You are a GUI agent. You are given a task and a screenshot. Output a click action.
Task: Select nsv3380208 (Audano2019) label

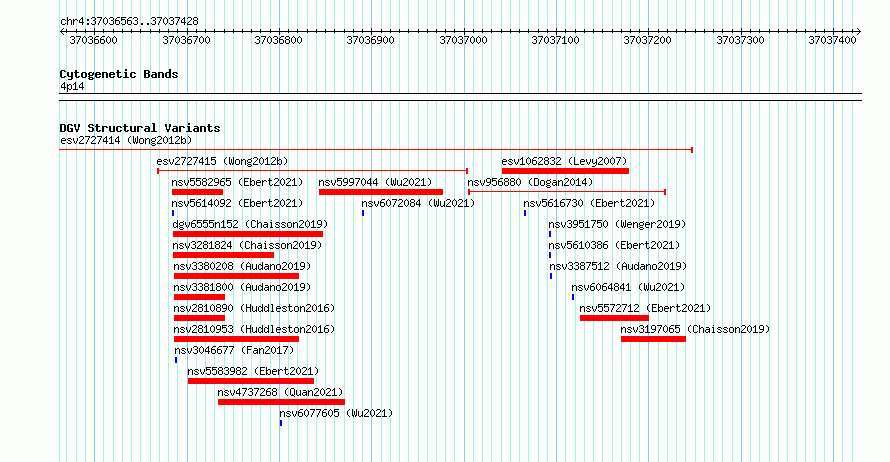pos(242,266)
